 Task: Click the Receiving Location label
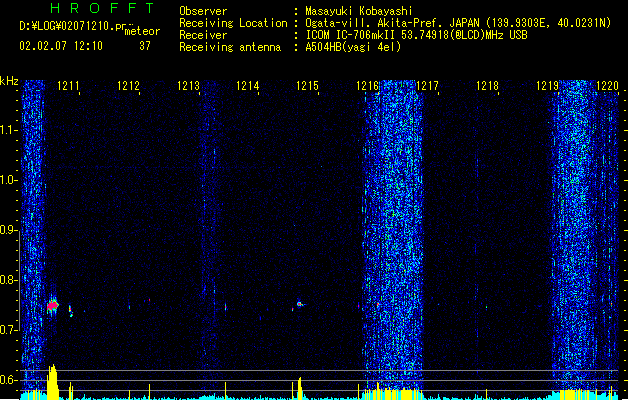(233, 23)
